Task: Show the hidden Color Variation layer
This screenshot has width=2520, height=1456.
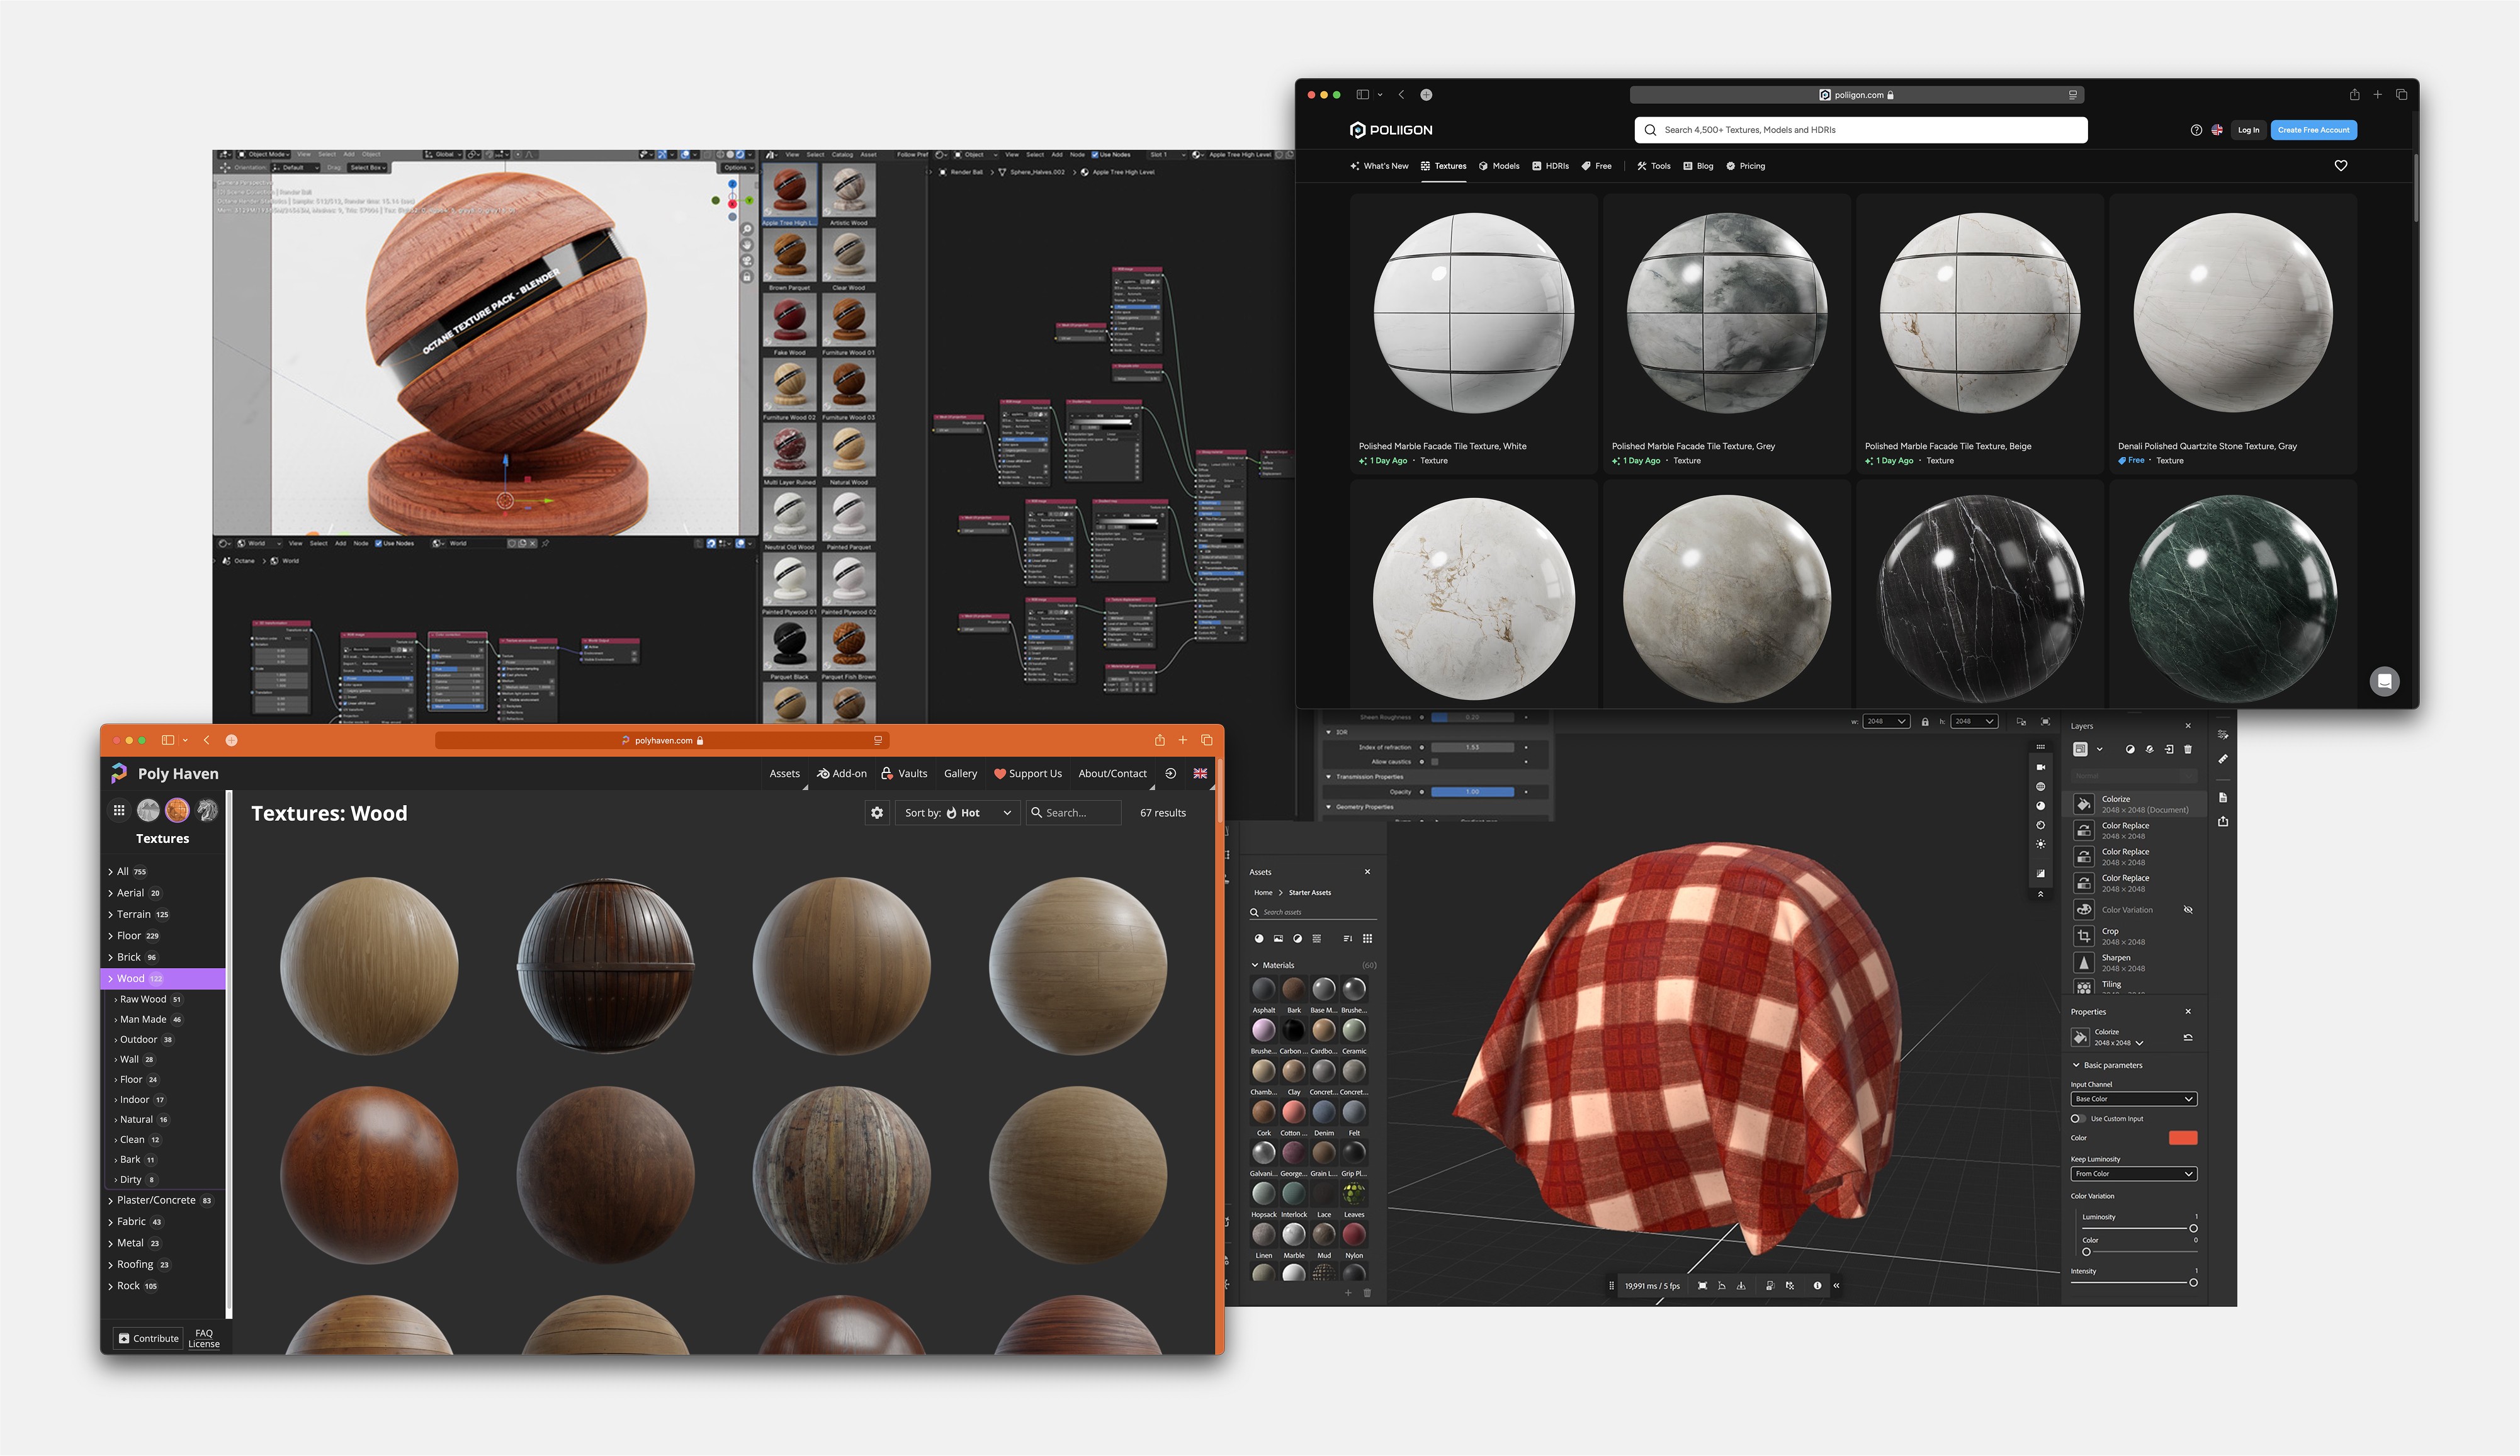Action: [x=2188, y=910]
